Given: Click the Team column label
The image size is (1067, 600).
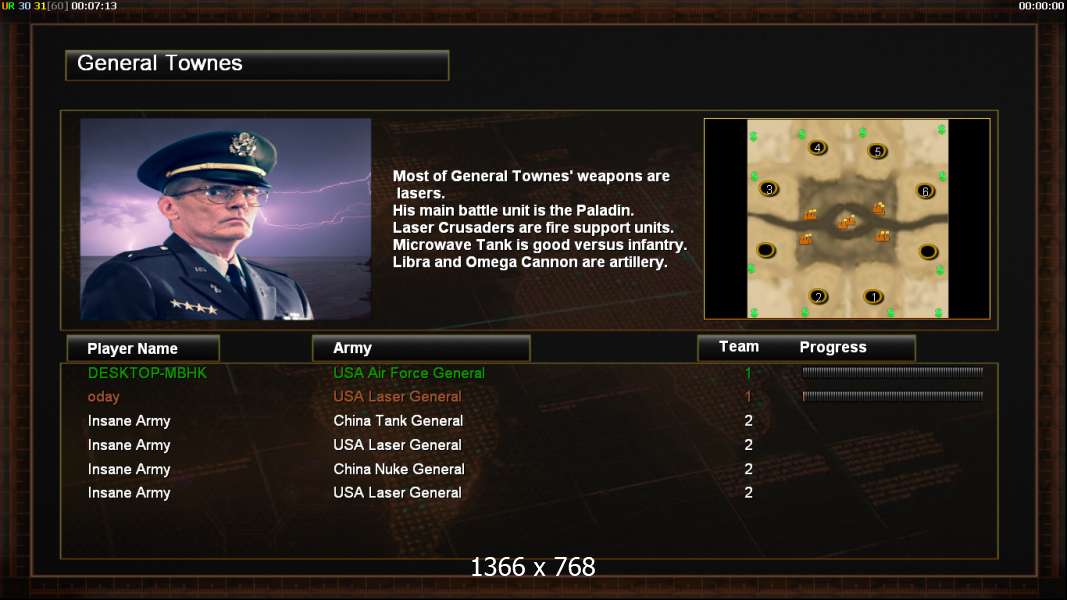Looking at the screenshot, I should [x=739, y=347].
